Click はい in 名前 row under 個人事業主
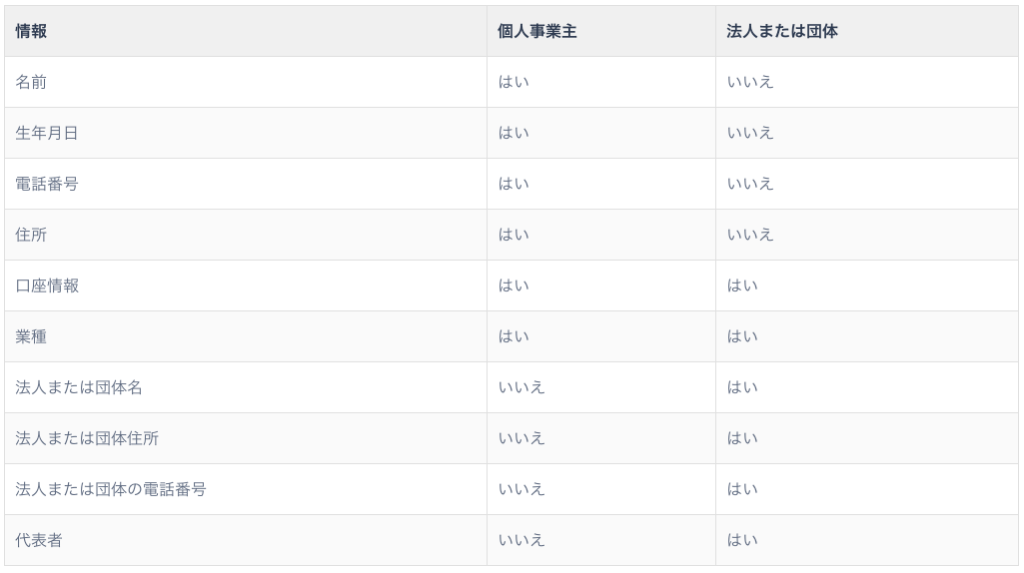 tap(513, 82)
